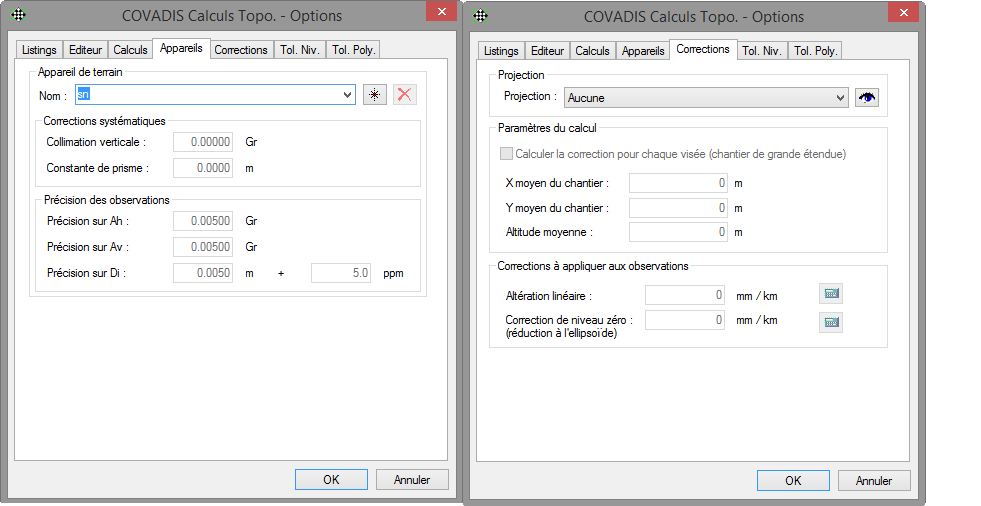Click the Altération linéaire value field
The width and height of the screenshot is (981, 506).
684,295
